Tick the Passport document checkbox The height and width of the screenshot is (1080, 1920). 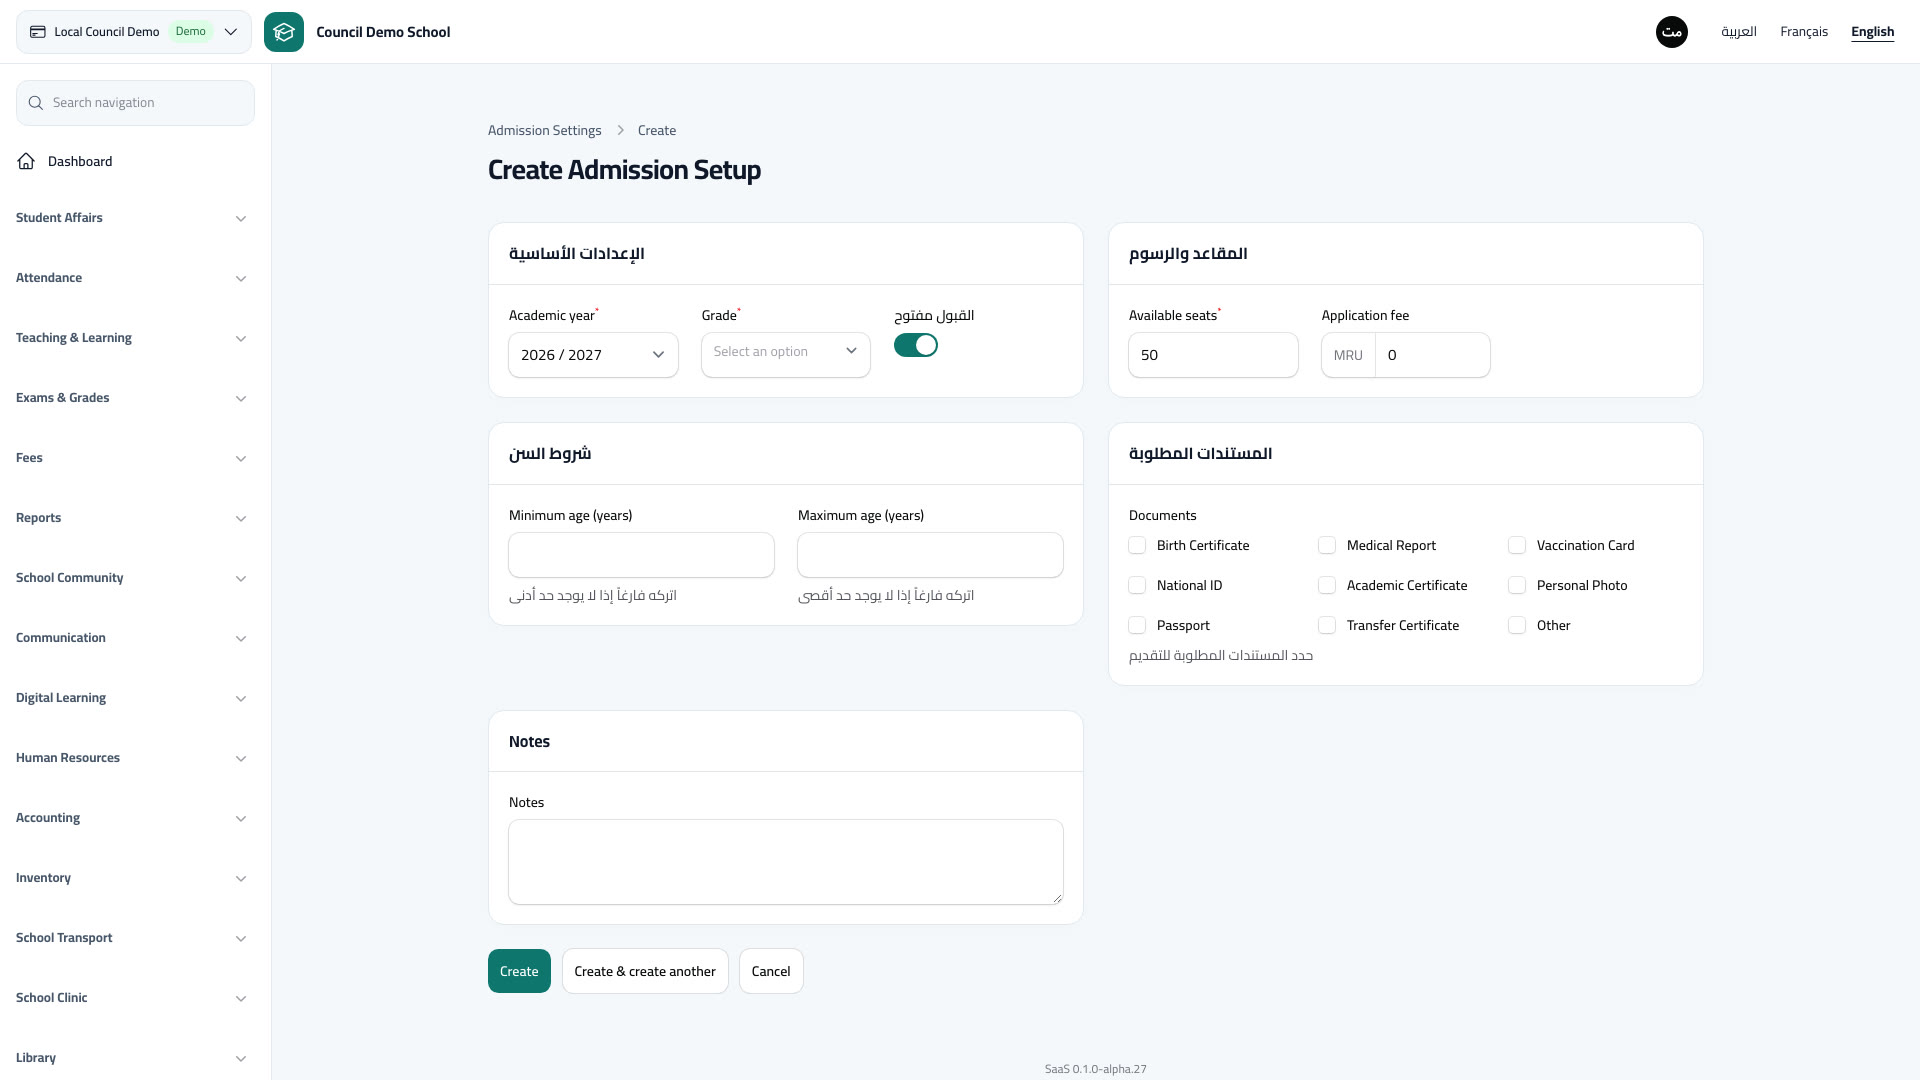coord(1137,625)
